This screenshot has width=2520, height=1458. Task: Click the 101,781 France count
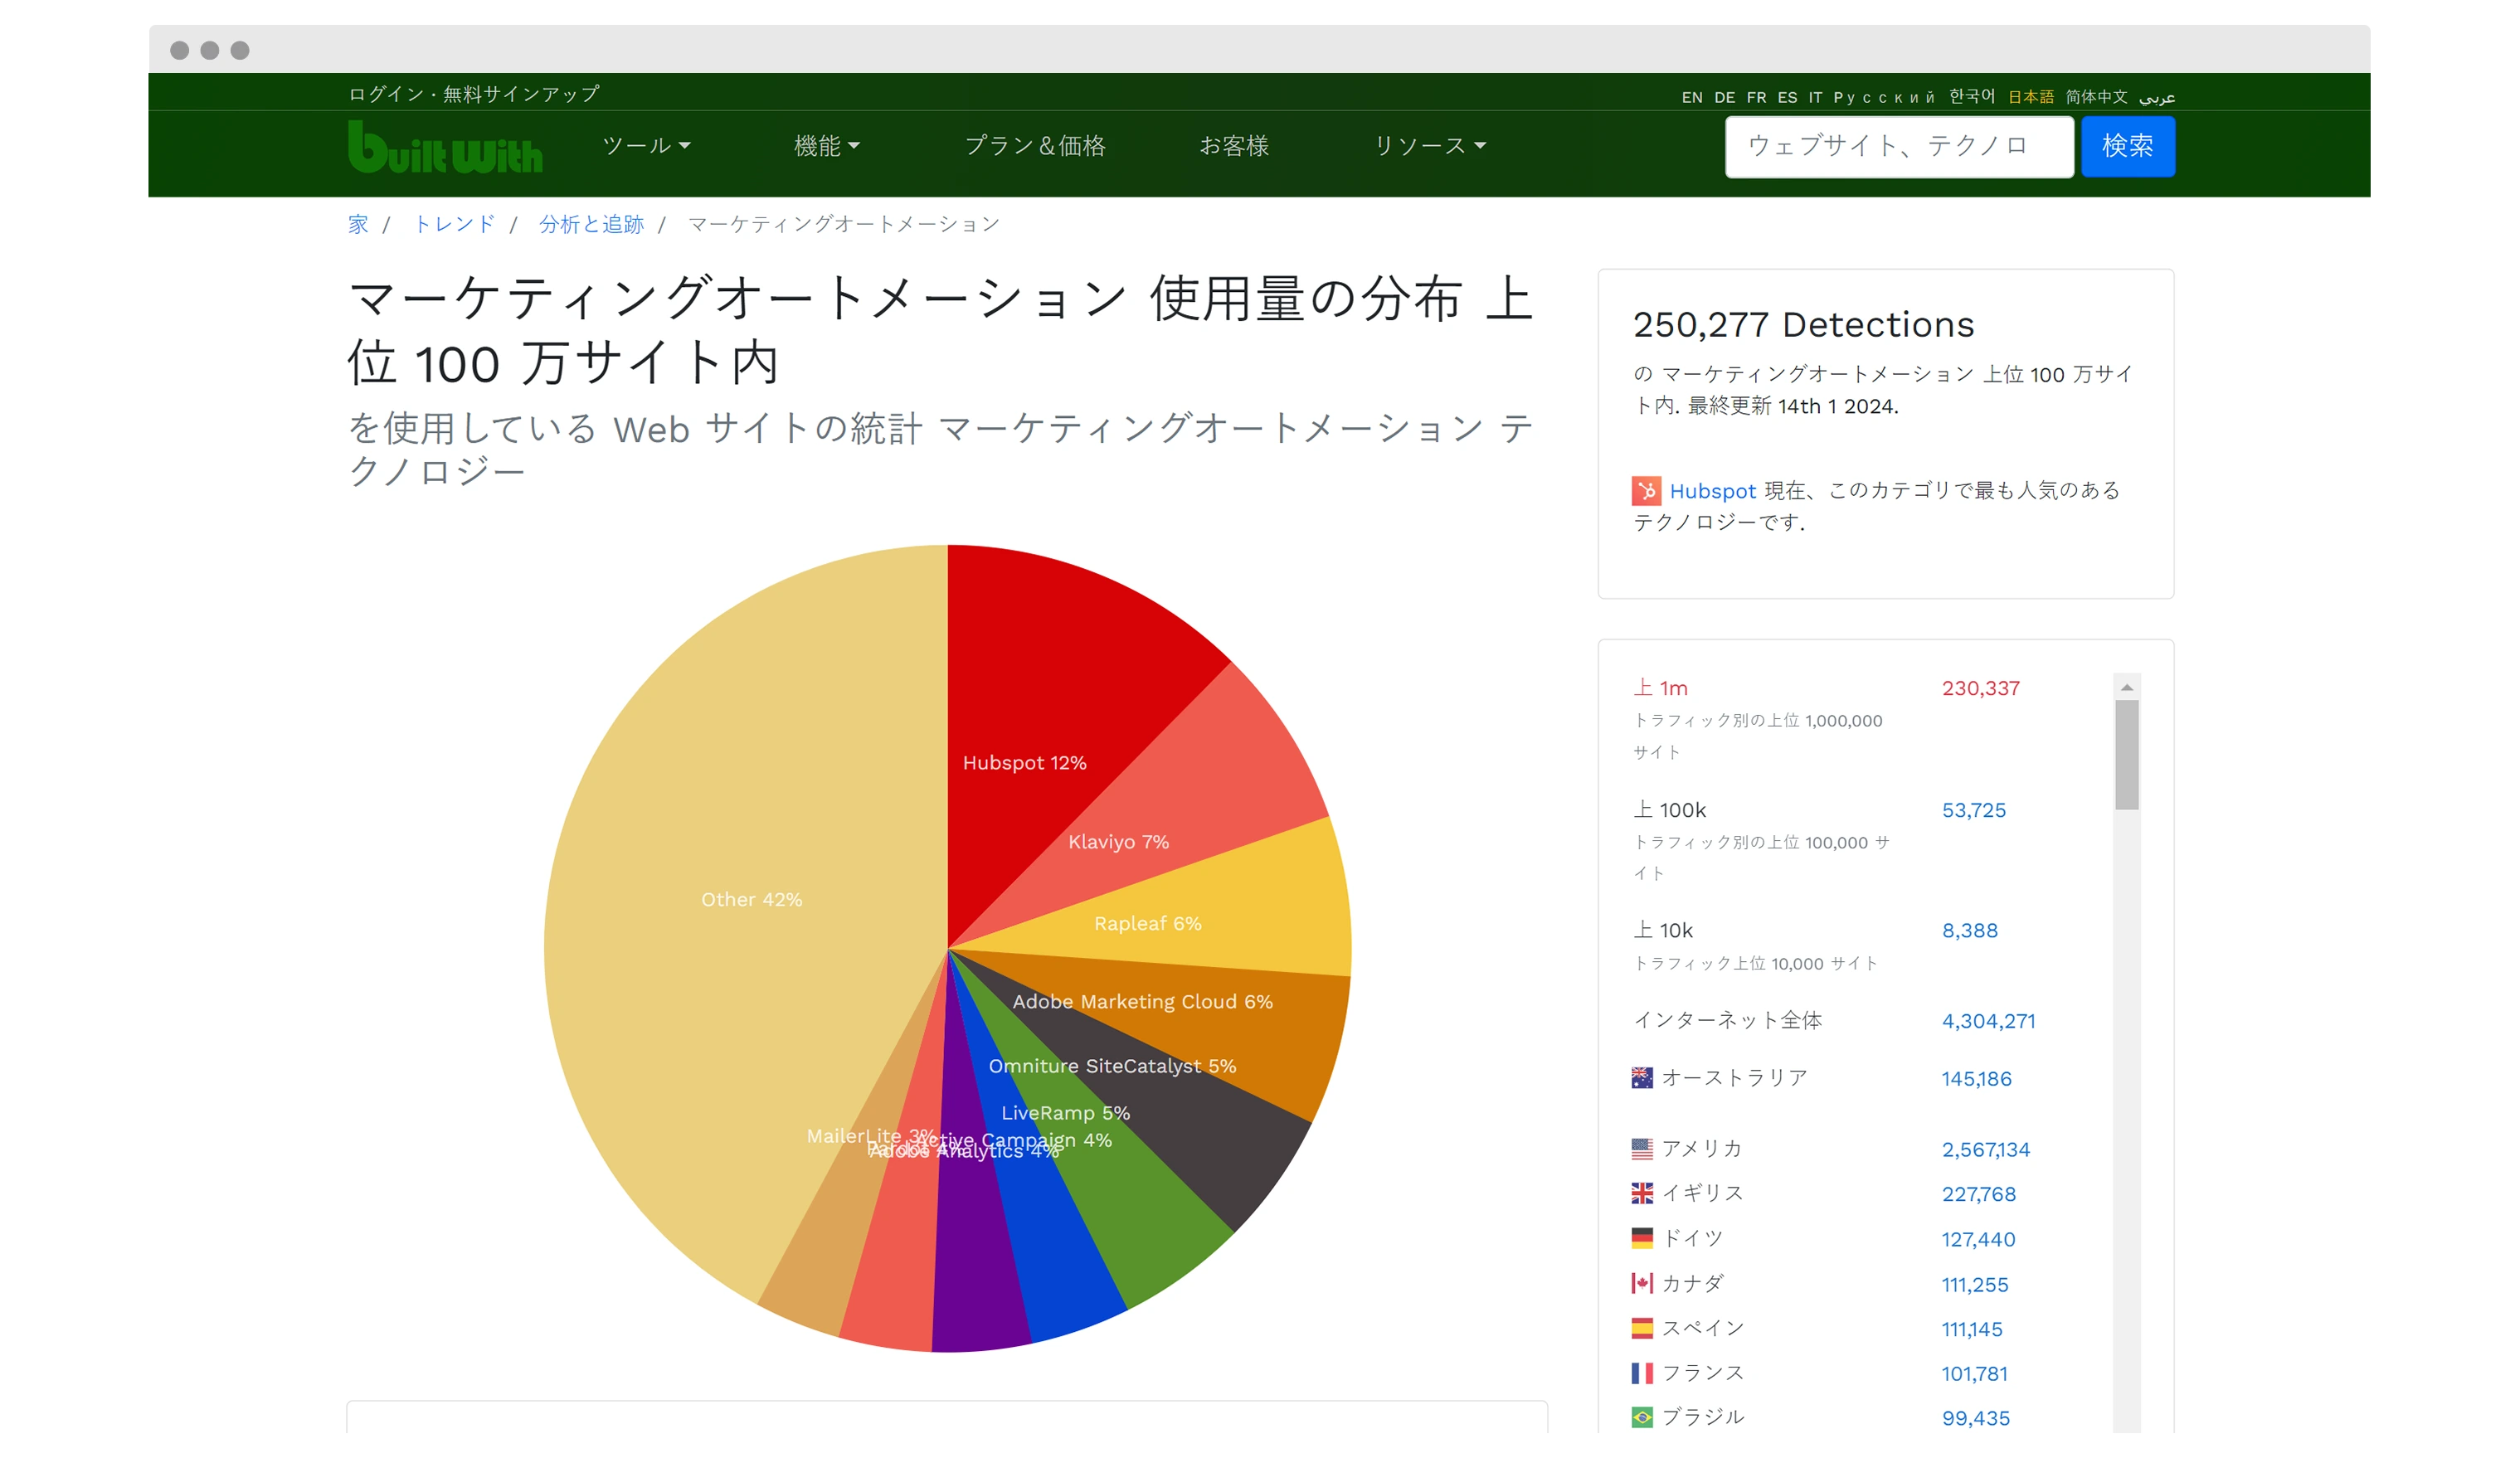coord(1975,1374)
